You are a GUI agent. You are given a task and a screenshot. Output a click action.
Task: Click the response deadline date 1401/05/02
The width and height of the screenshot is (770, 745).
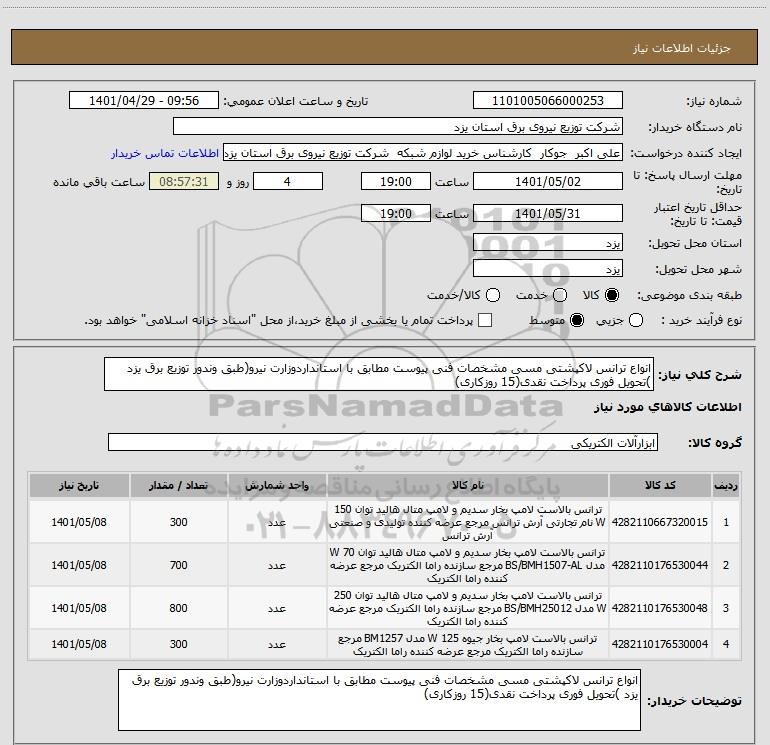[x=548, y=181]
